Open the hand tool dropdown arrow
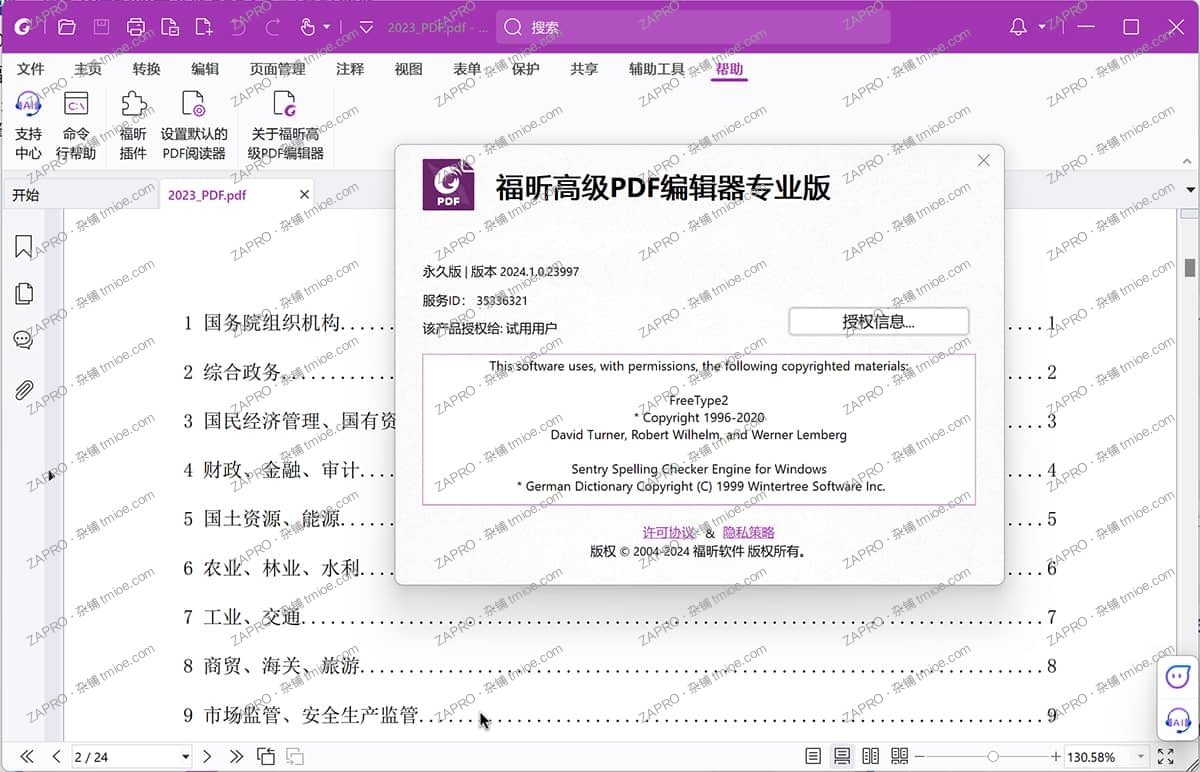The image size is (1200, 772). coord(324,27)
